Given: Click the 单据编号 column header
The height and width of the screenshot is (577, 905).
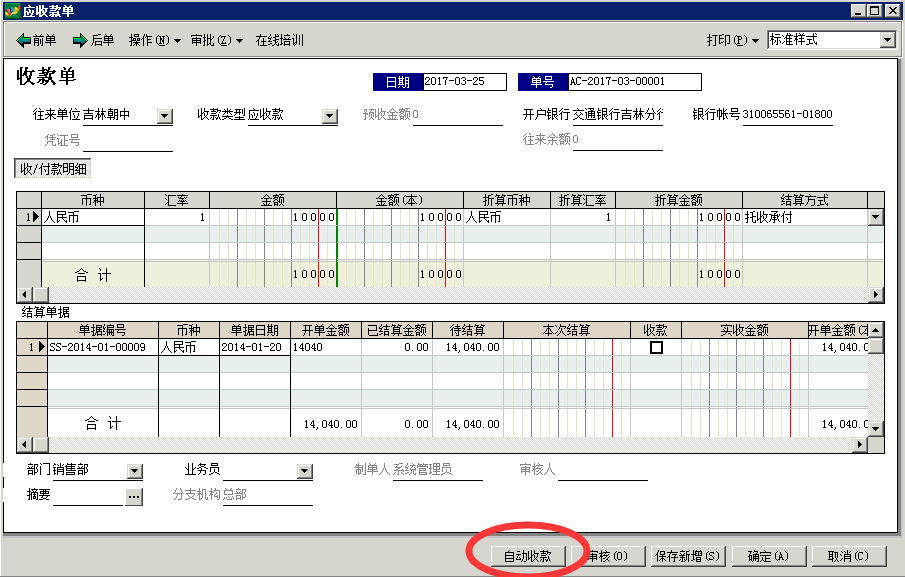Looking at the screenshot, I should coord(103,330).
